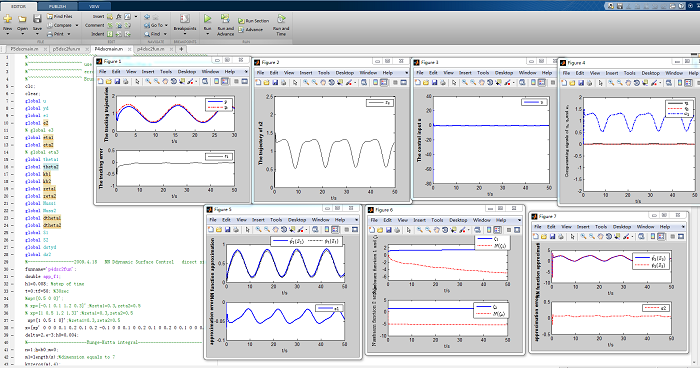Open the Tools menu in Figure 4
Image resolution: width=700 pixels, height=368 pixels.
(x=629, y=73)
